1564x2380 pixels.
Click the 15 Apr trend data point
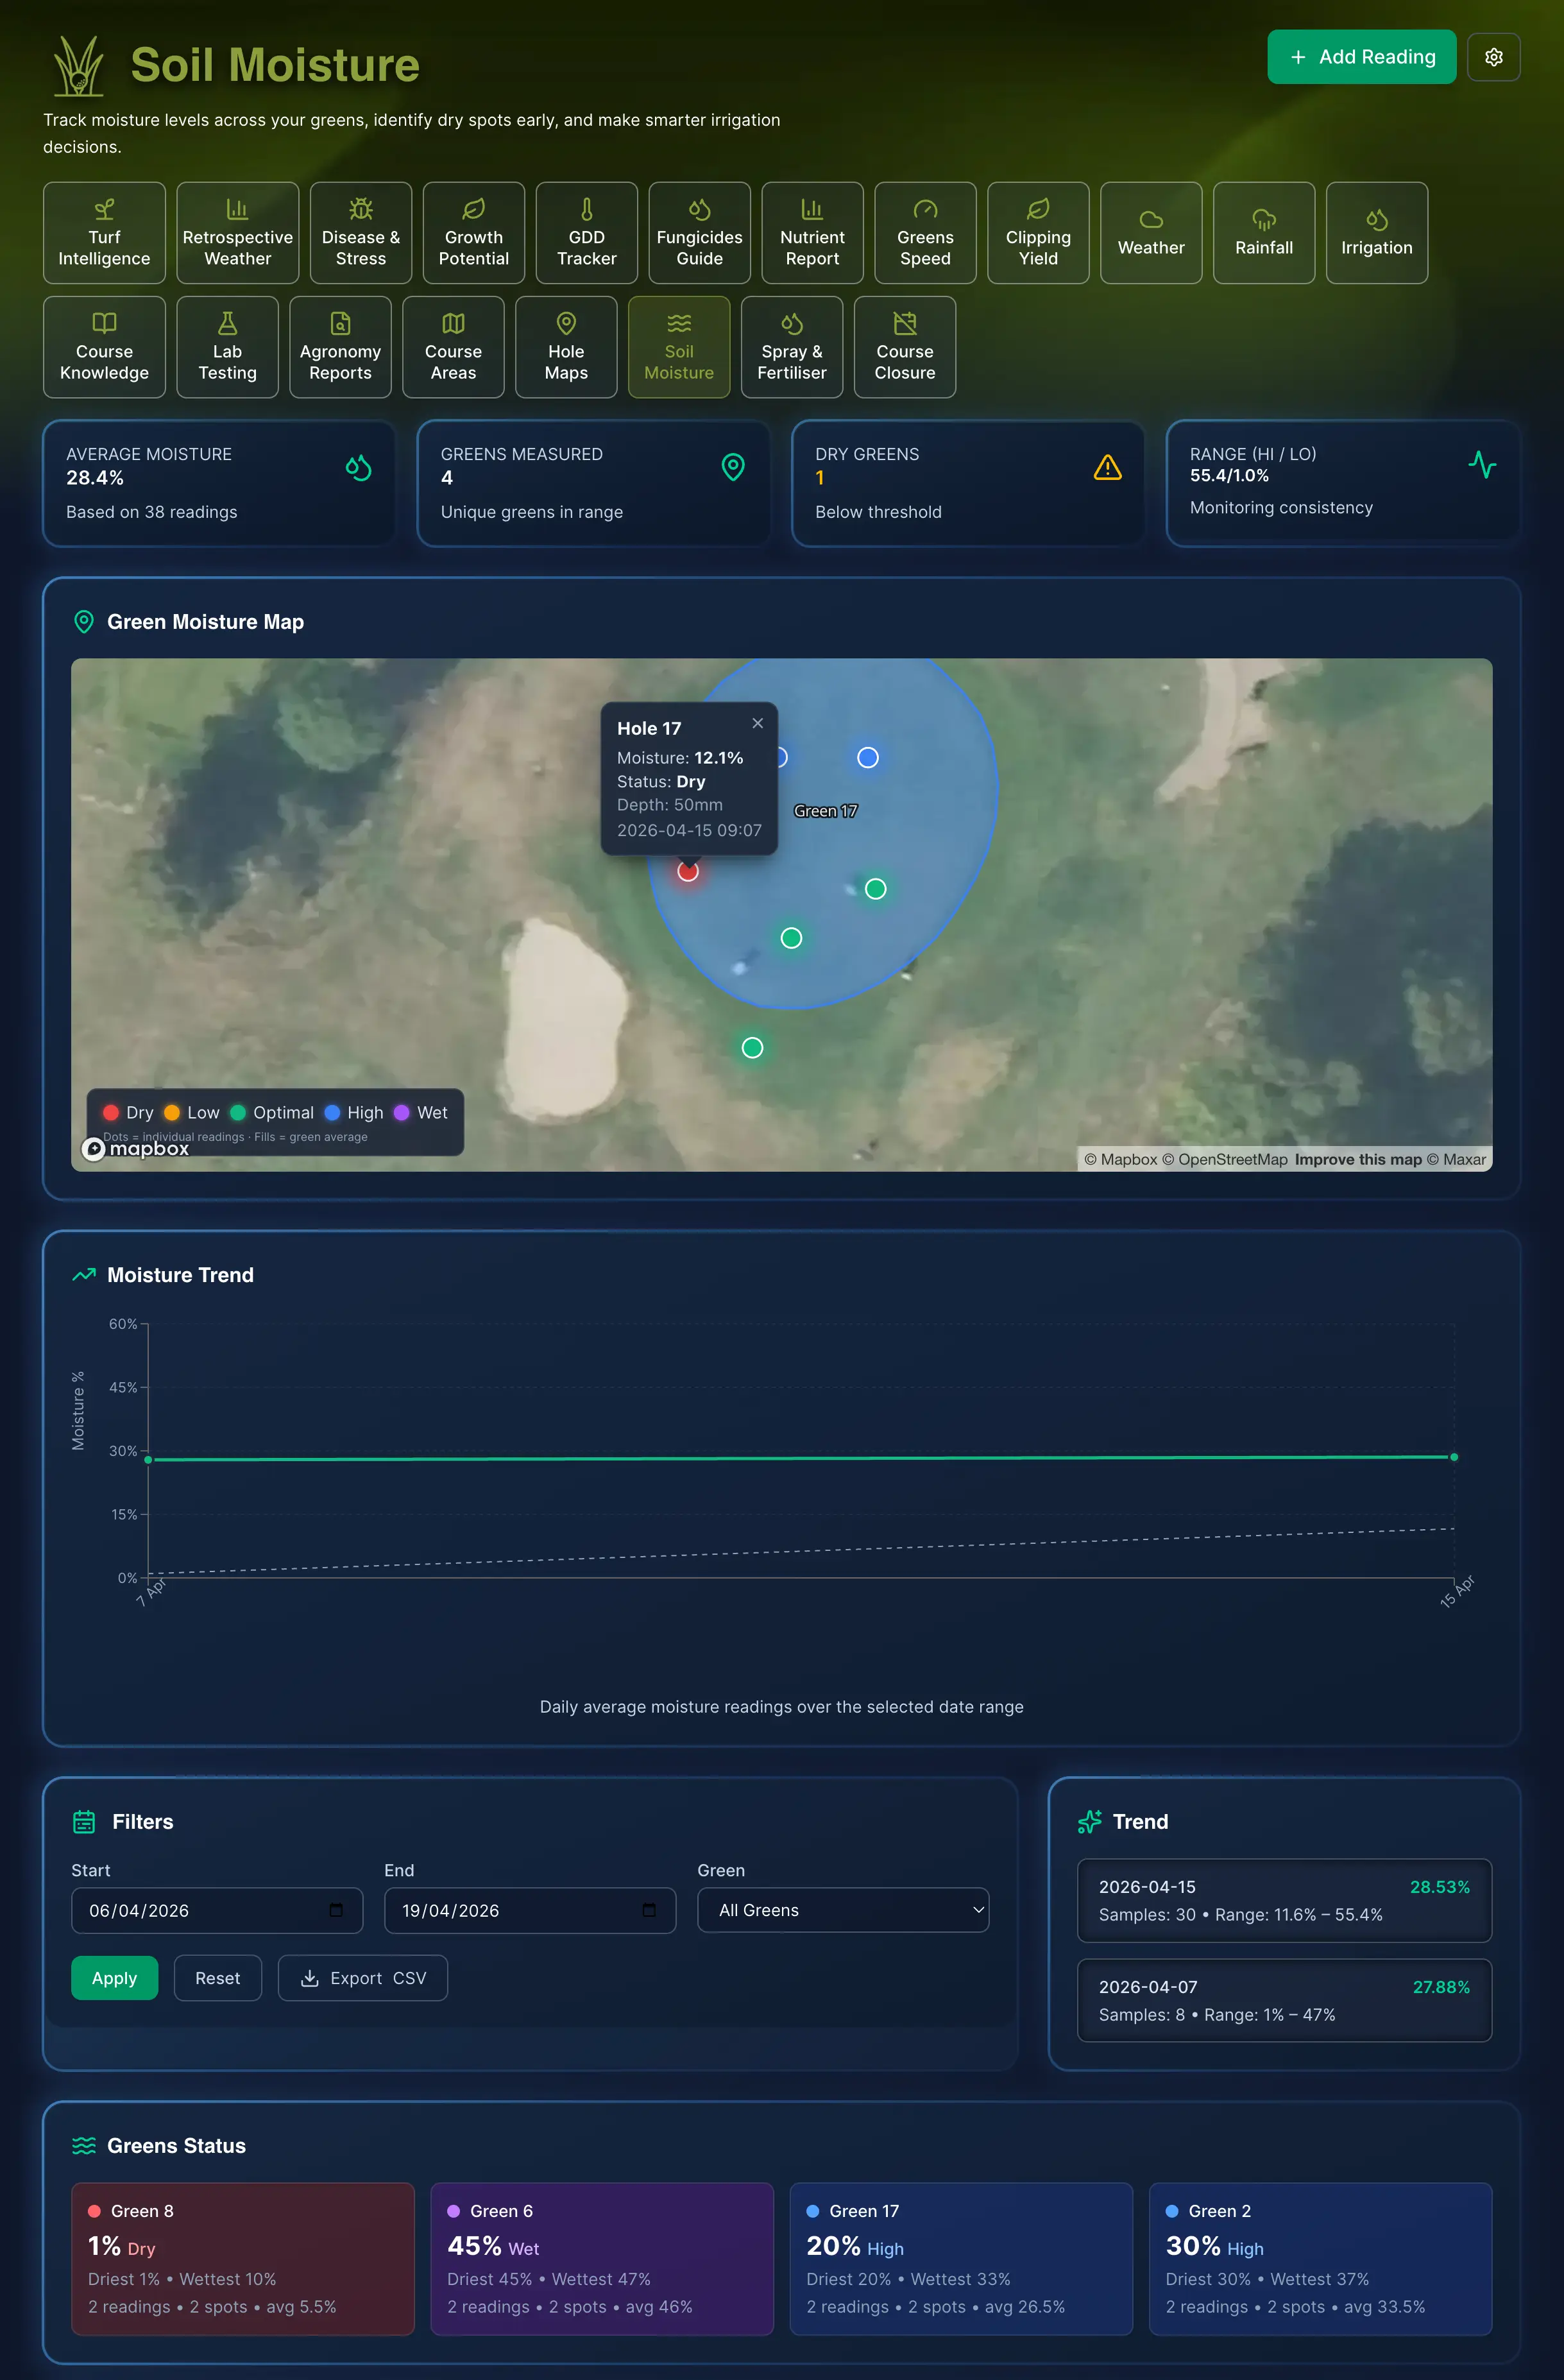tap(1454, 1457)
